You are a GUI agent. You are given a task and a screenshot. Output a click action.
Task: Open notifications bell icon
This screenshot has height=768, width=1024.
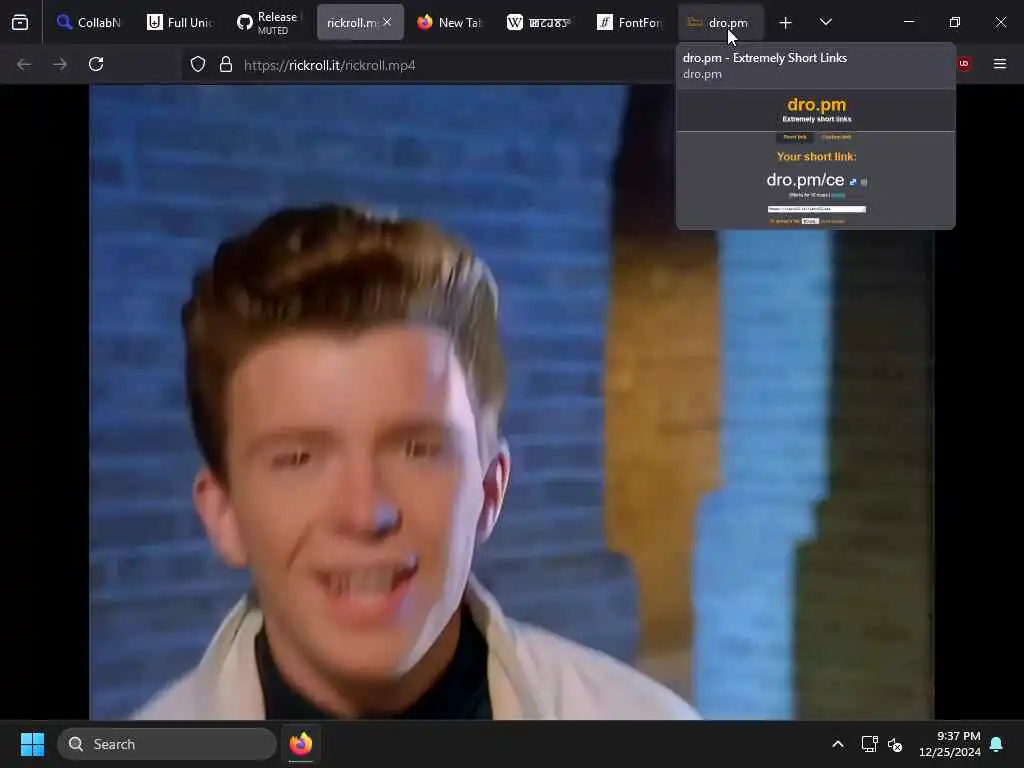pos(997,744)
